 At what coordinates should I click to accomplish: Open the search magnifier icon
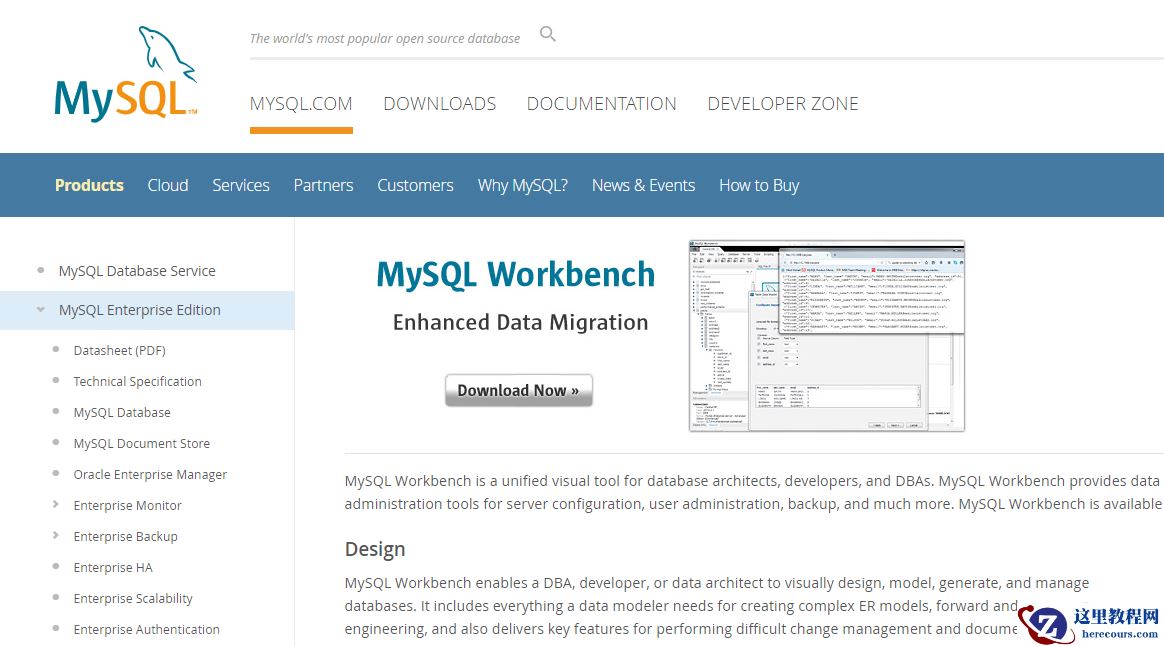[x=548, y=34]
